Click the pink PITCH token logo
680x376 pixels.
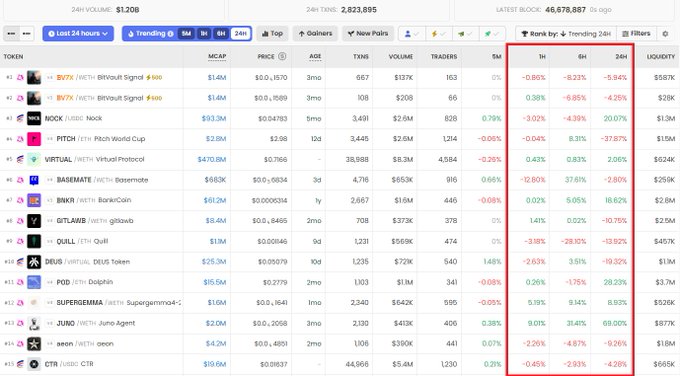[x=34, y=139]
